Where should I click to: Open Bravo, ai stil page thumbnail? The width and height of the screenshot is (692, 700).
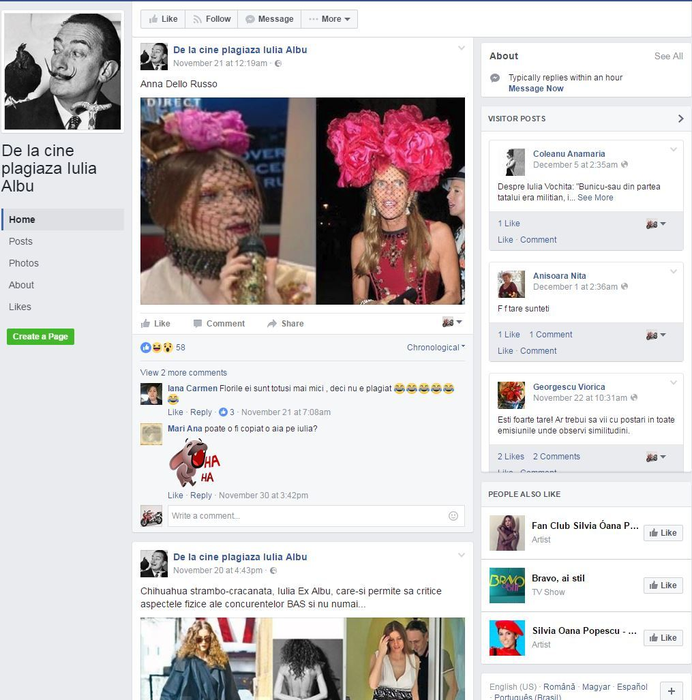[x=507, y=585]
